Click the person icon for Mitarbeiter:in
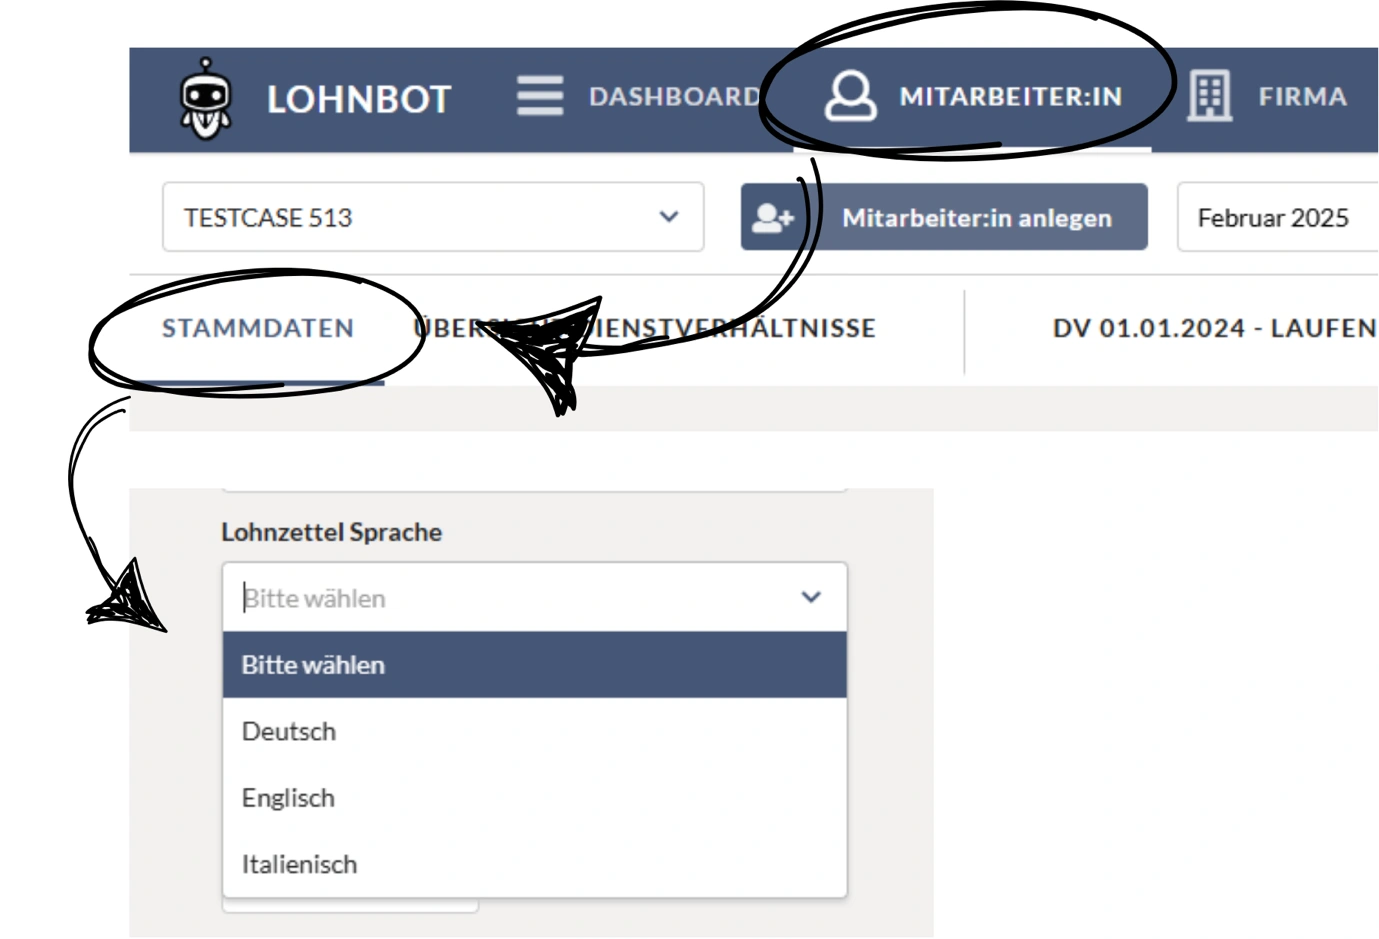Image resolution: width=1379 pixels, height=939 pixels. pos(850,96)
